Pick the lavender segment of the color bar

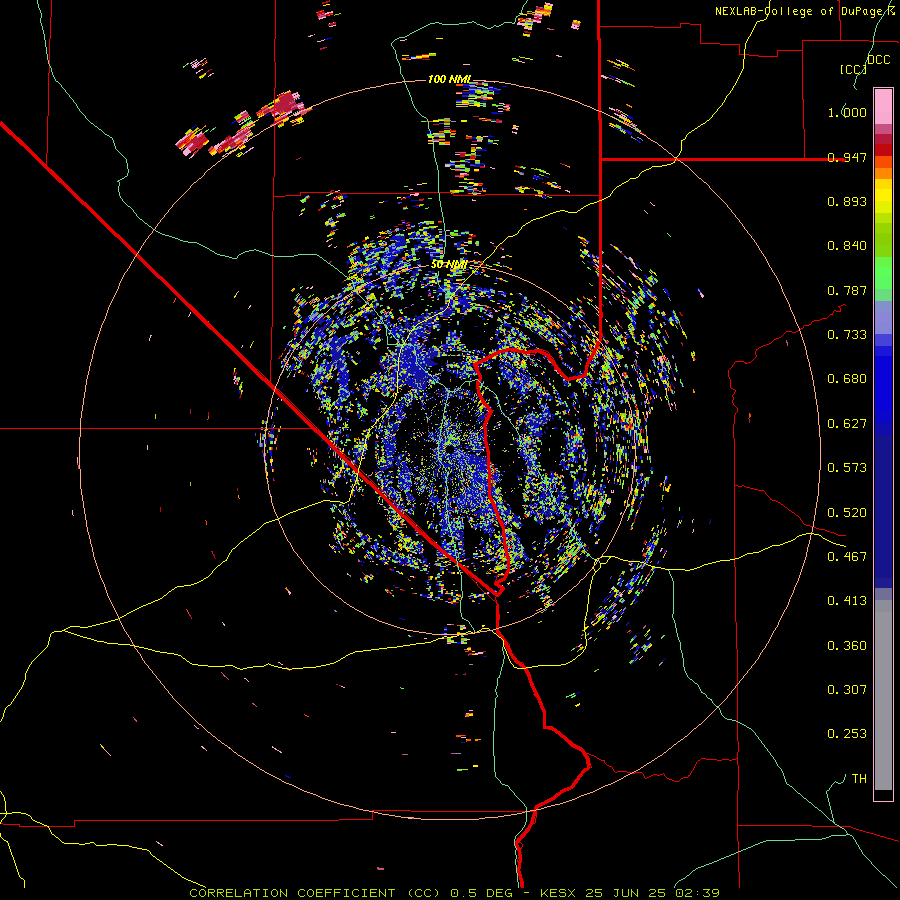tap(883, 317)
